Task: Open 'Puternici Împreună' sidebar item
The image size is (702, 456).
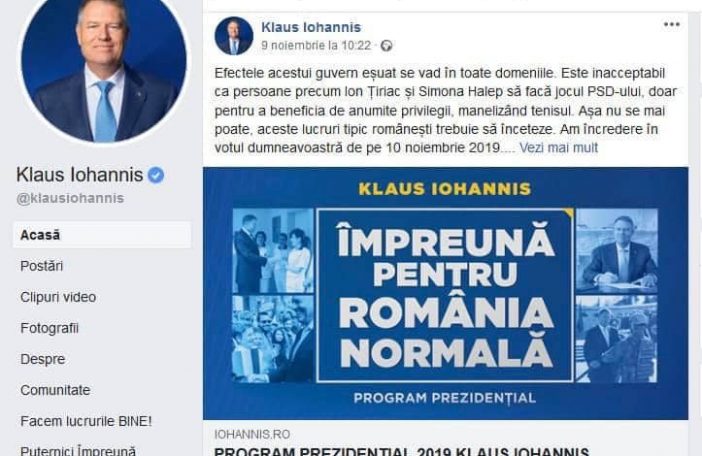Action: pyautogui.click(x=78, y=450)
